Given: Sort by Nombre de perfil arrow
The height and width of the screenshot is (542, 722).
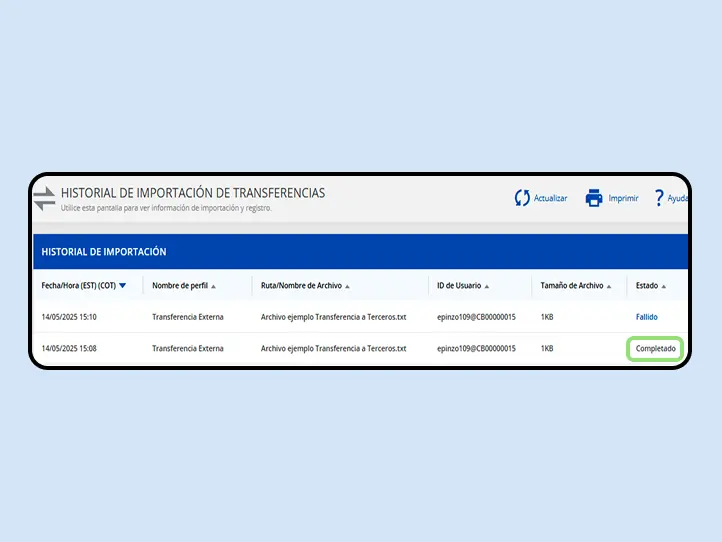Looking at the screenshot, I should pos(213,286).
